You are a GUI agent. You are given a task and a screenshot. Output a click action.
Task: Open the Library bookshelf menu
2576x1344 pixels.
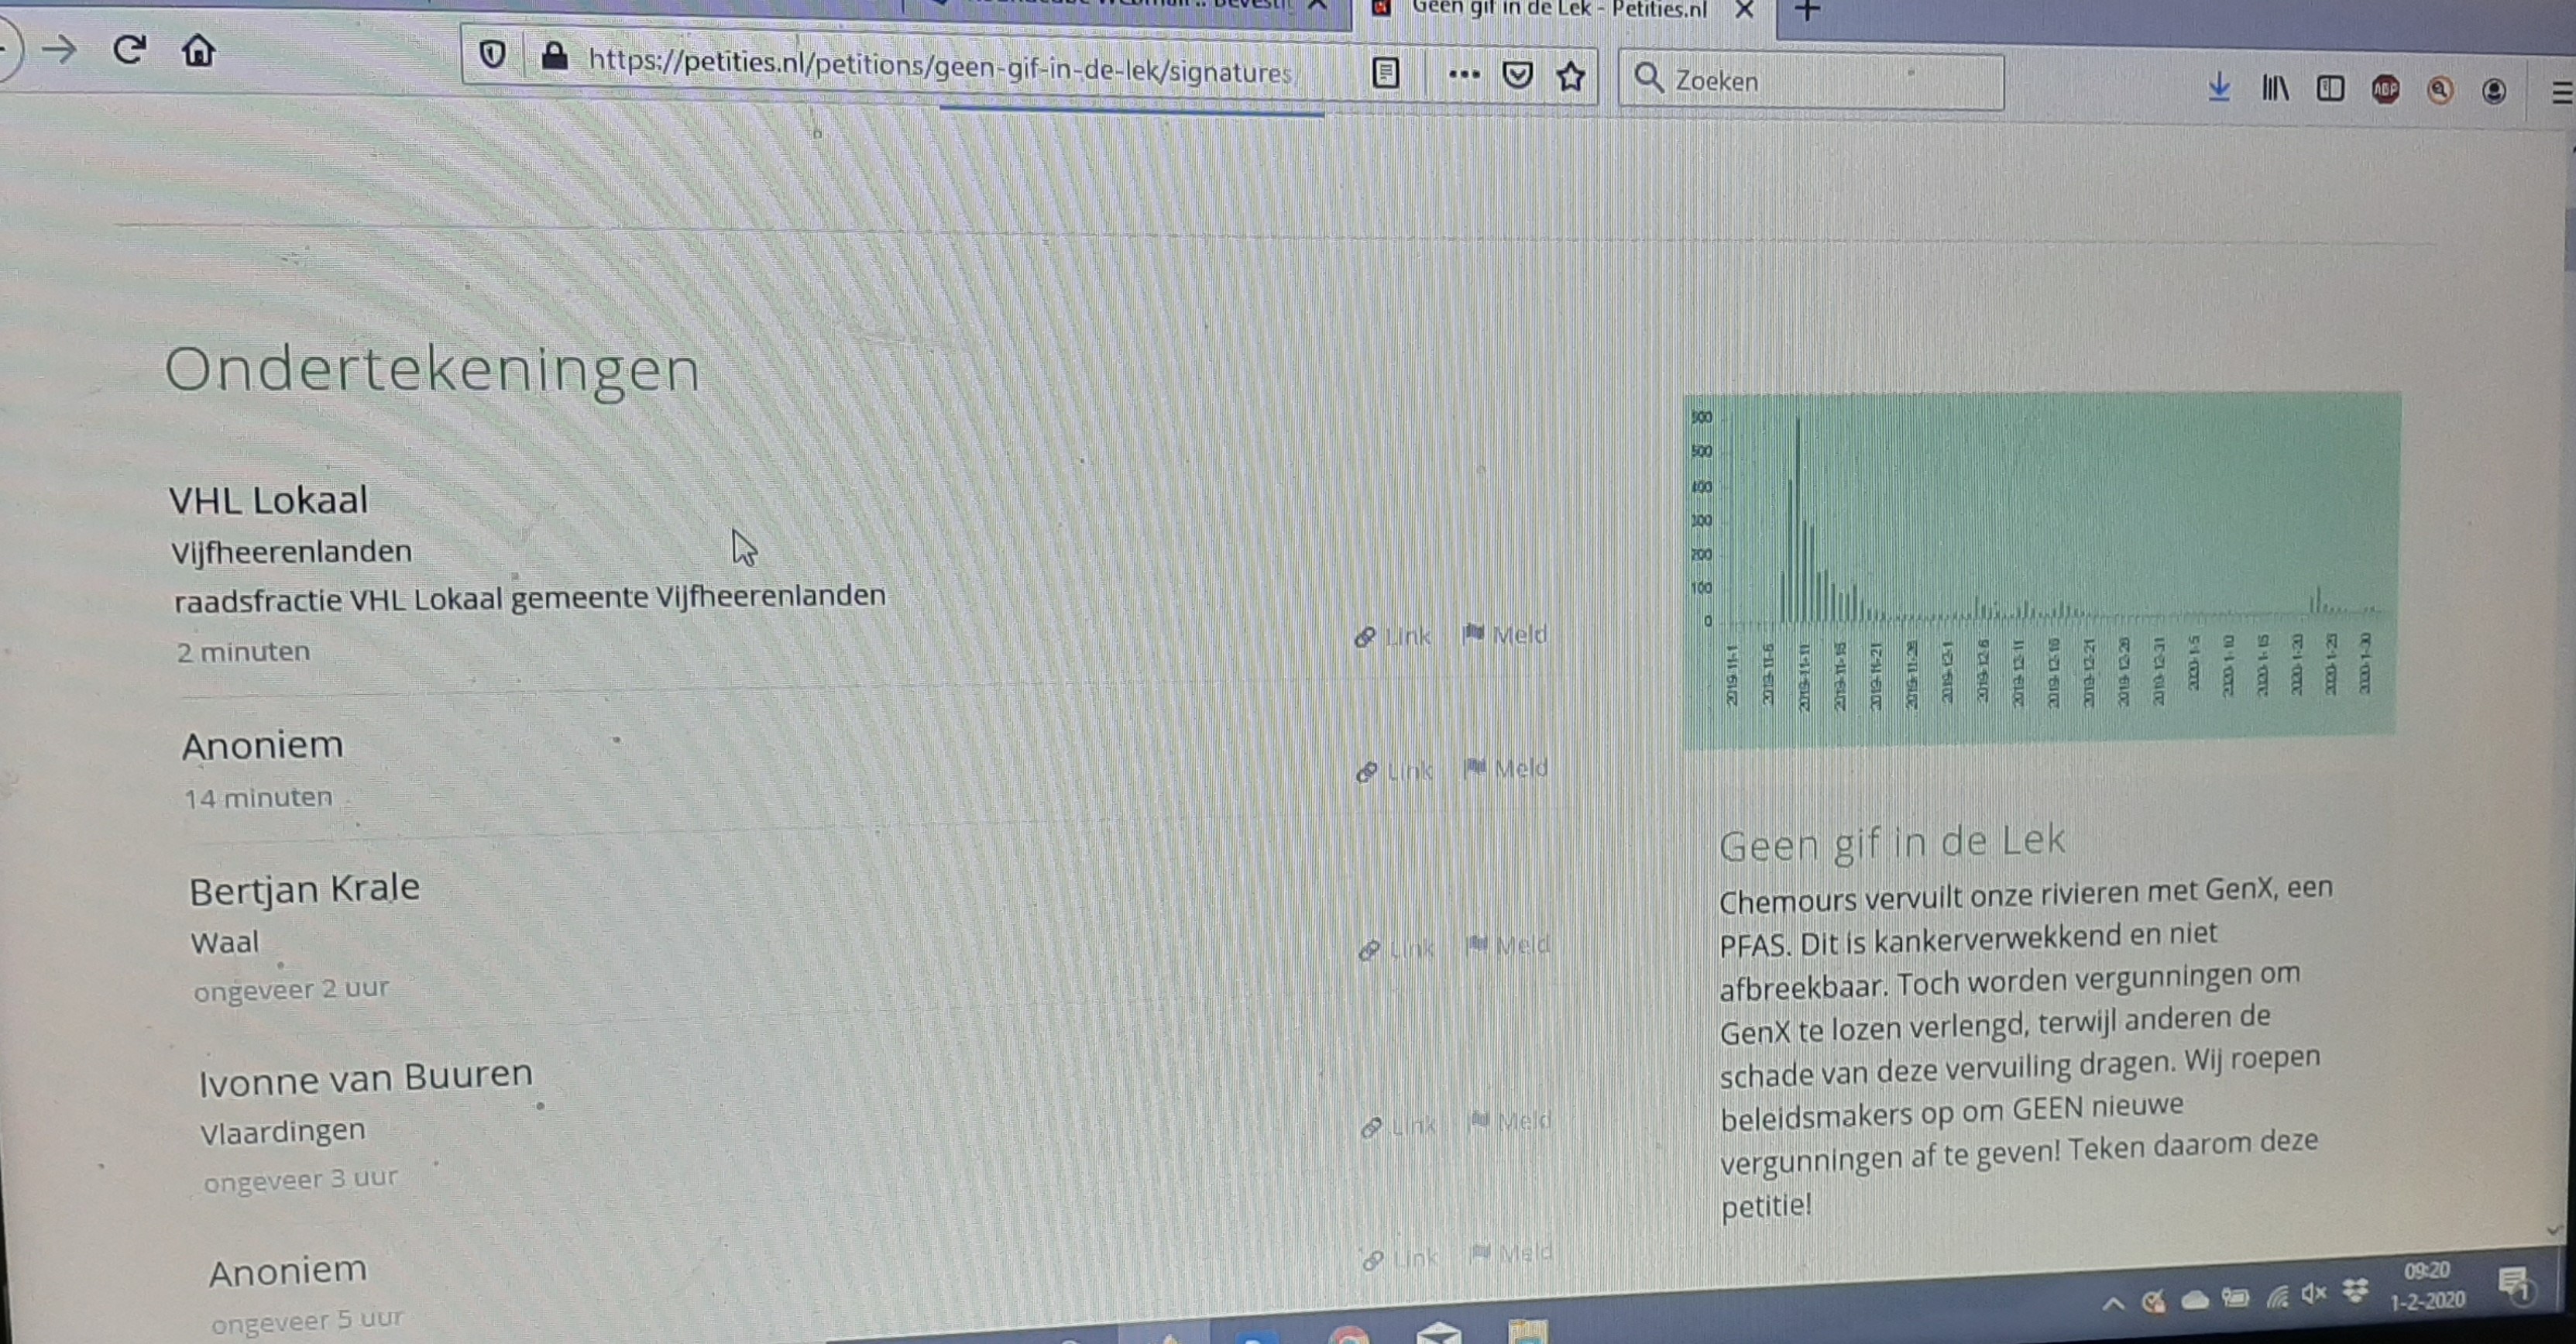[x=2275, y=89]
